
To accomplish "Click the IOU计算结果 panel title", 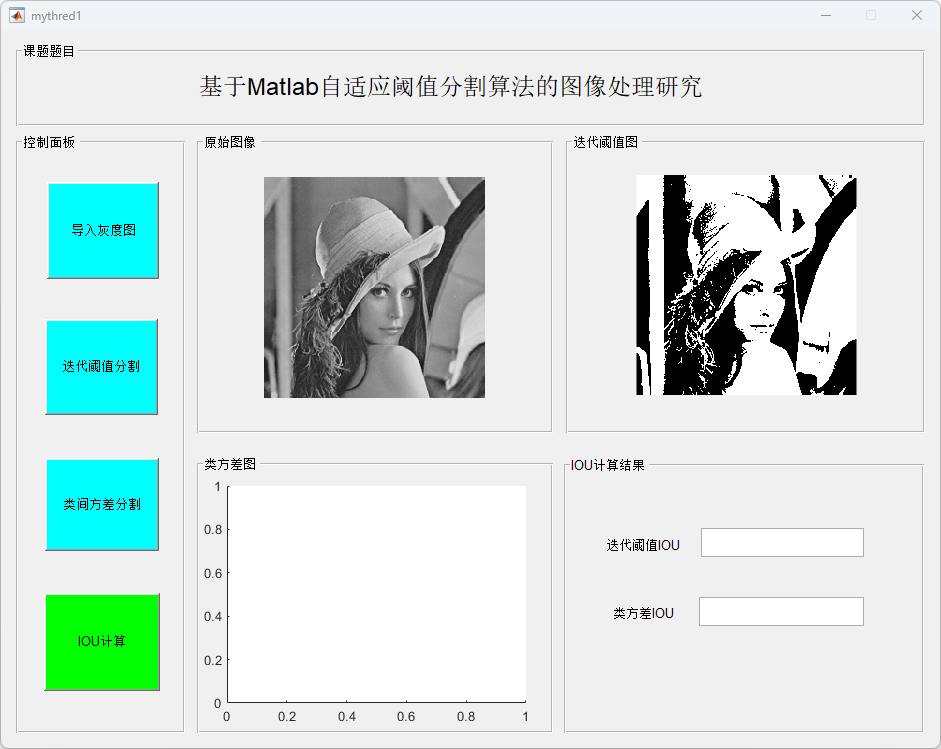I will [607, 465].
